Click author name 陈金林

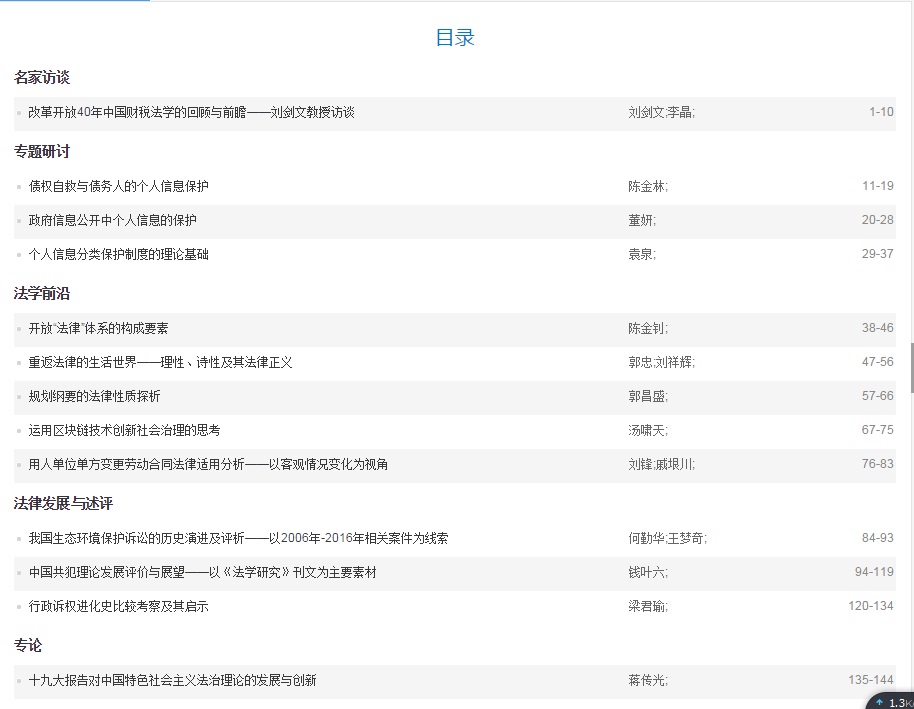point(646,187)
